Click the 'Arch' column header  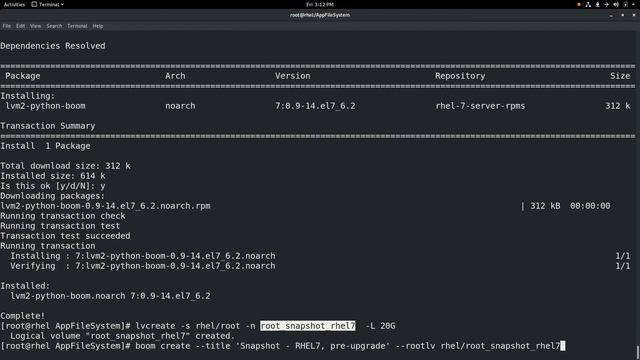pyautogui.click(x=175, y=76)
